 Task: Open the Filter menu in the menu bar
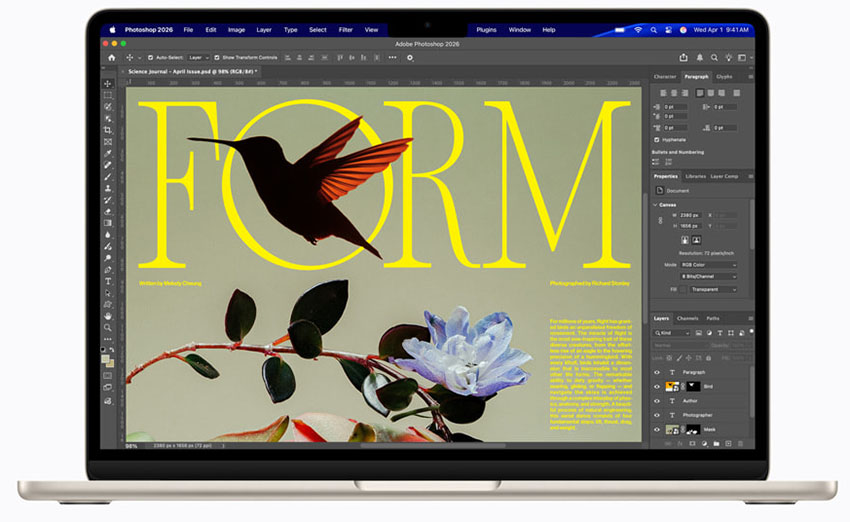[345, 30]
